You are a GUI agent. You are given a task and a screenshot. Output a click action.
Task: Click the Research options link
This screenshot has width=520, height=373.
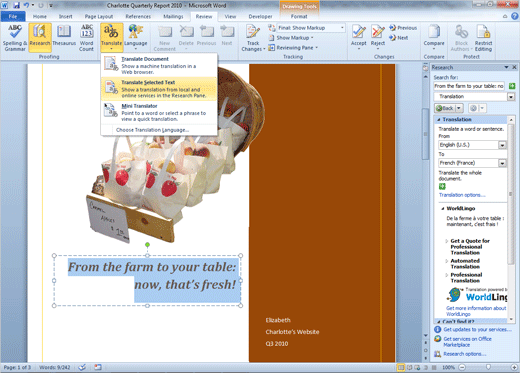(465, 354)
